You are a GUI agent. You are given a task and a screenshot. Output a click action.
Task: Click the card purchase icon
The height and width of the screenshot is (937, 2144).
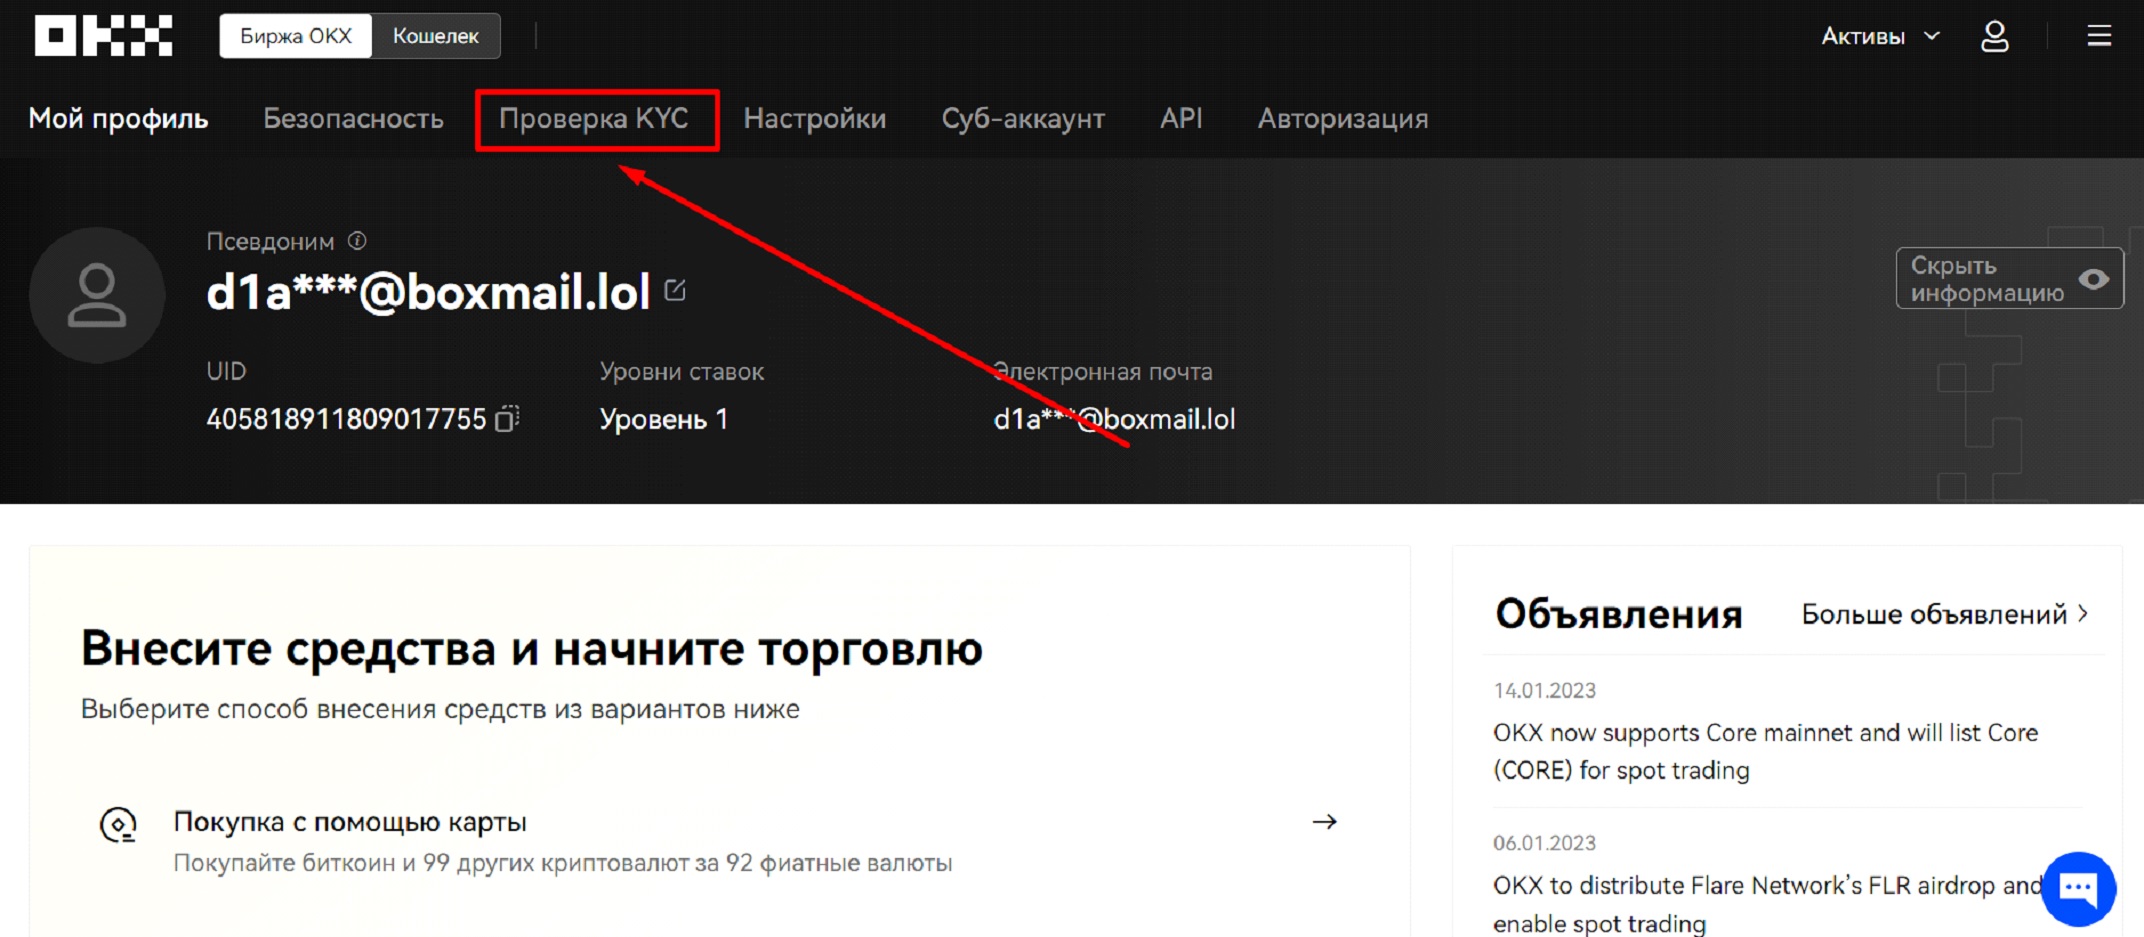pyautogui.click(x=120, y=825)
